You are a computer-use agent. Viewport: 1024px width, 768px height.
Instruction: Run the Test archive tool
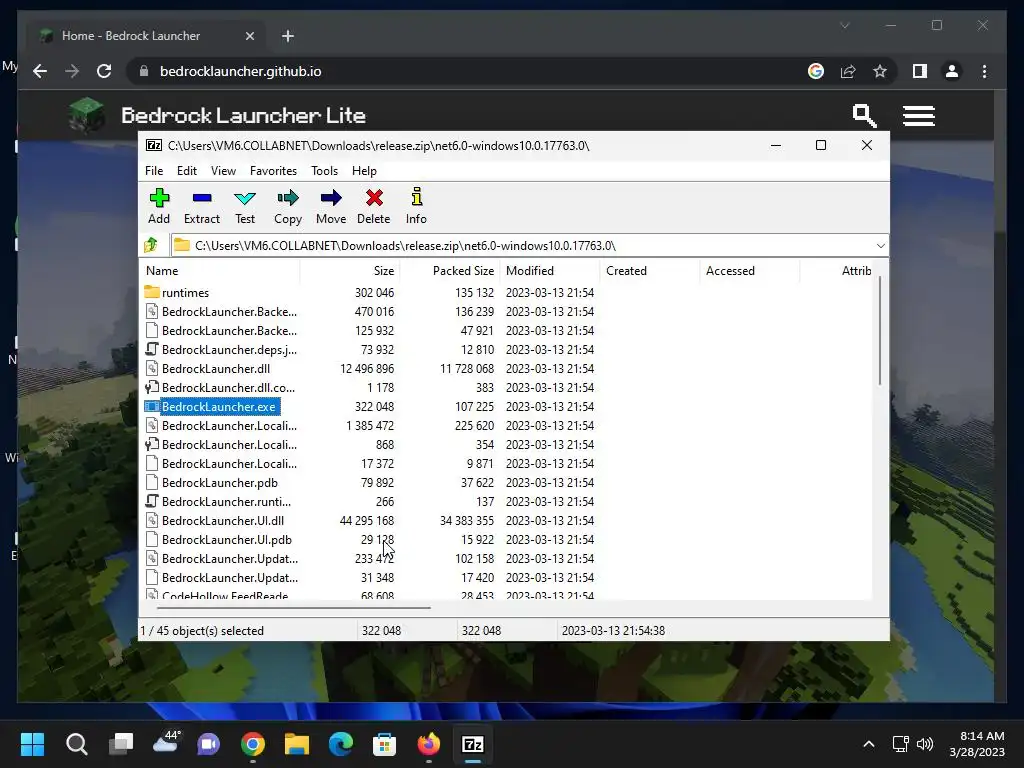coord(245,198)
